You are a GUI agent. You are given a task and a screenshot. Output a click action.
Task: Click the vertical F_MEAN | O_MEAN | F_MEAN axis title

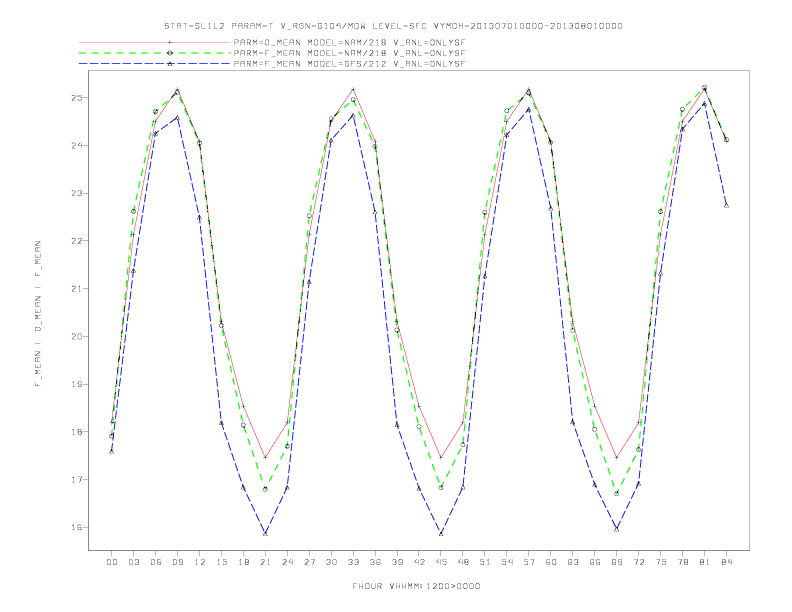click(x=38, y=314)
